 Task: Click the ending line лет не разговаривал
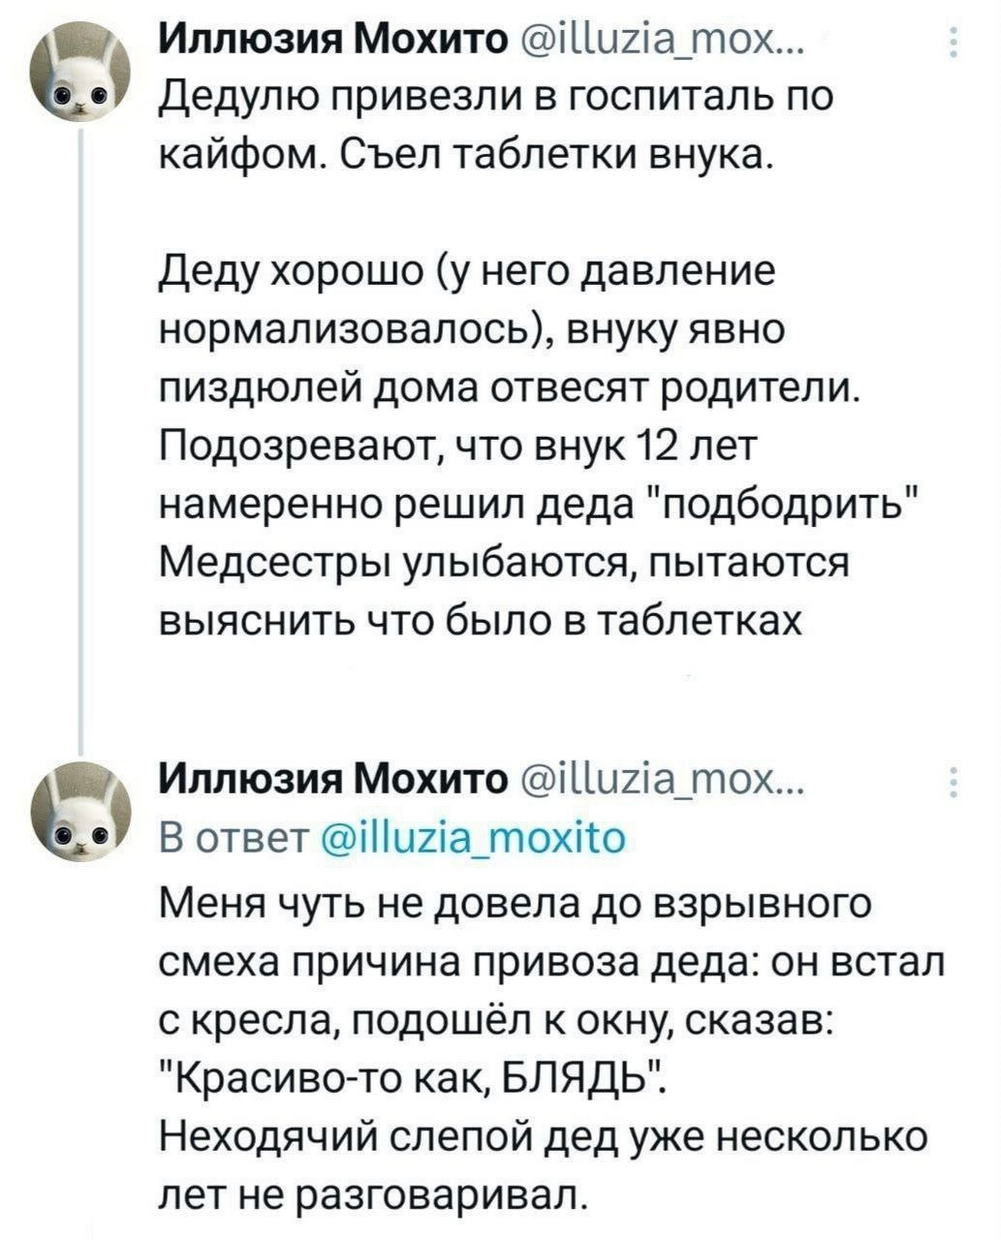(371, 1192)
